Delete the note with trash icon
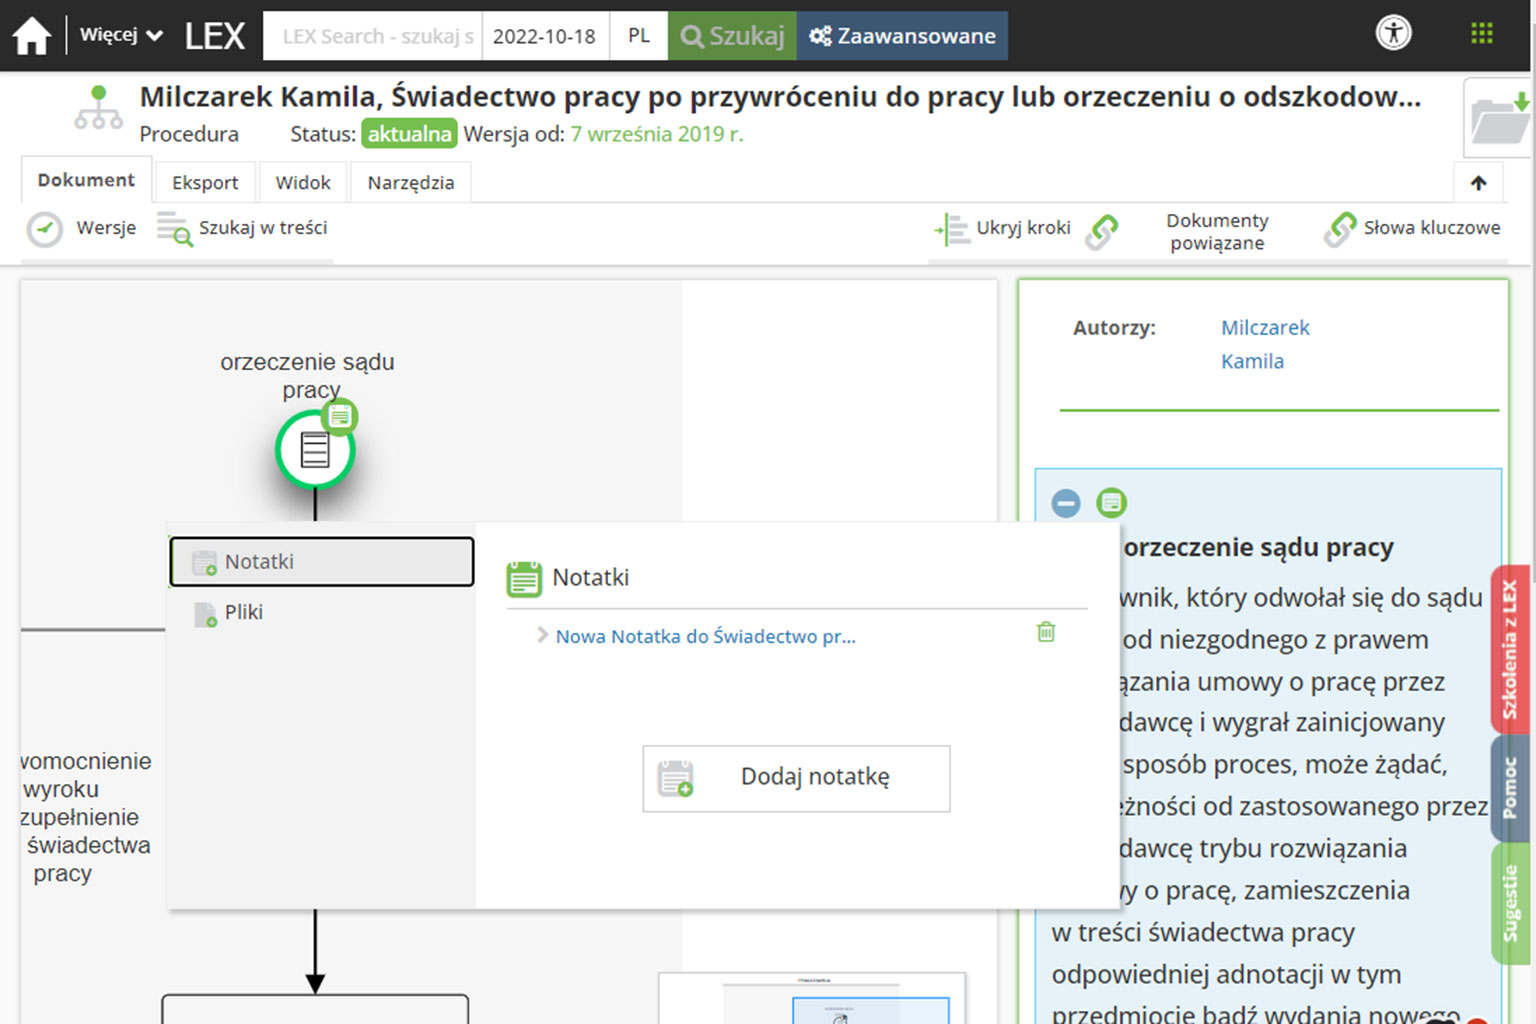This screenshot has width=1536, height=1024. coord(1046,632)
